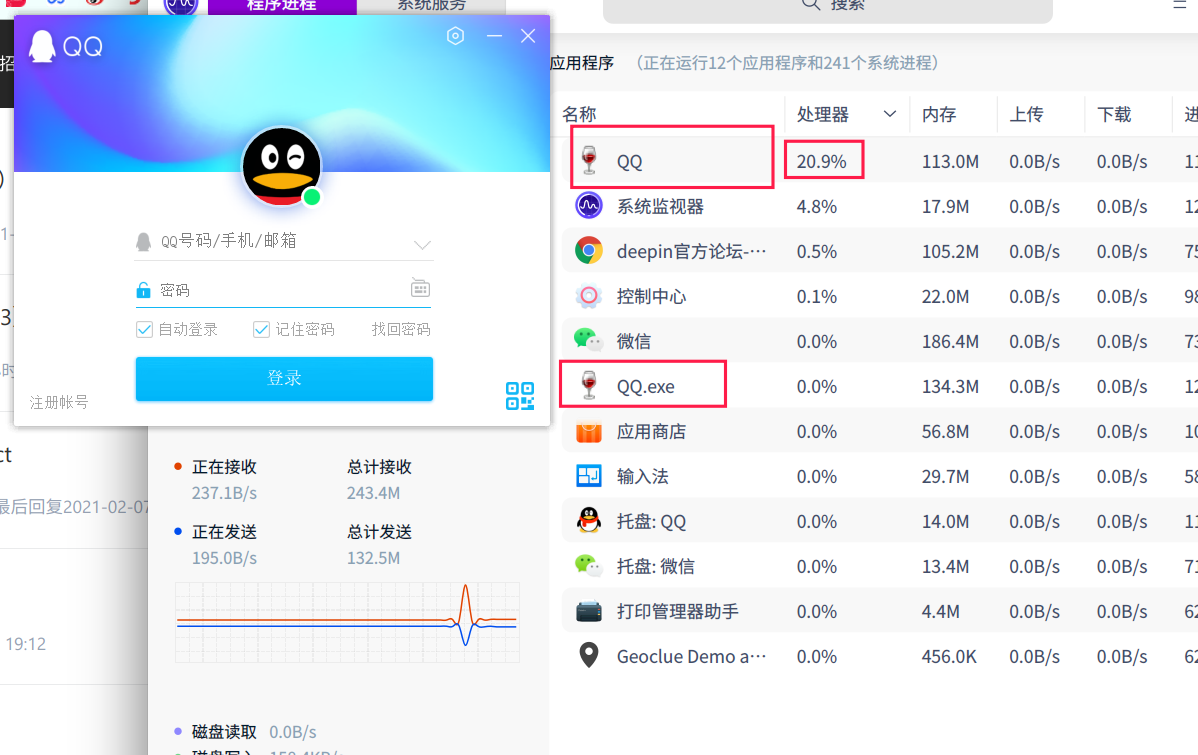Click the 20.9% CPU value for QQ
The width and height of the screenshot is (1198, 755).
822,162
